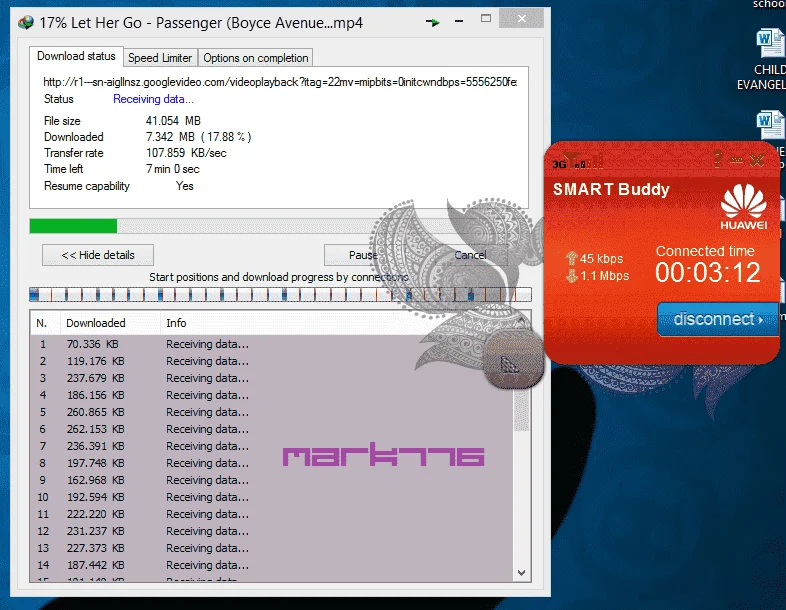The image size is (786, 610).
Task: Click the downloaded value 7.342 MB
Action: (170, 137)
